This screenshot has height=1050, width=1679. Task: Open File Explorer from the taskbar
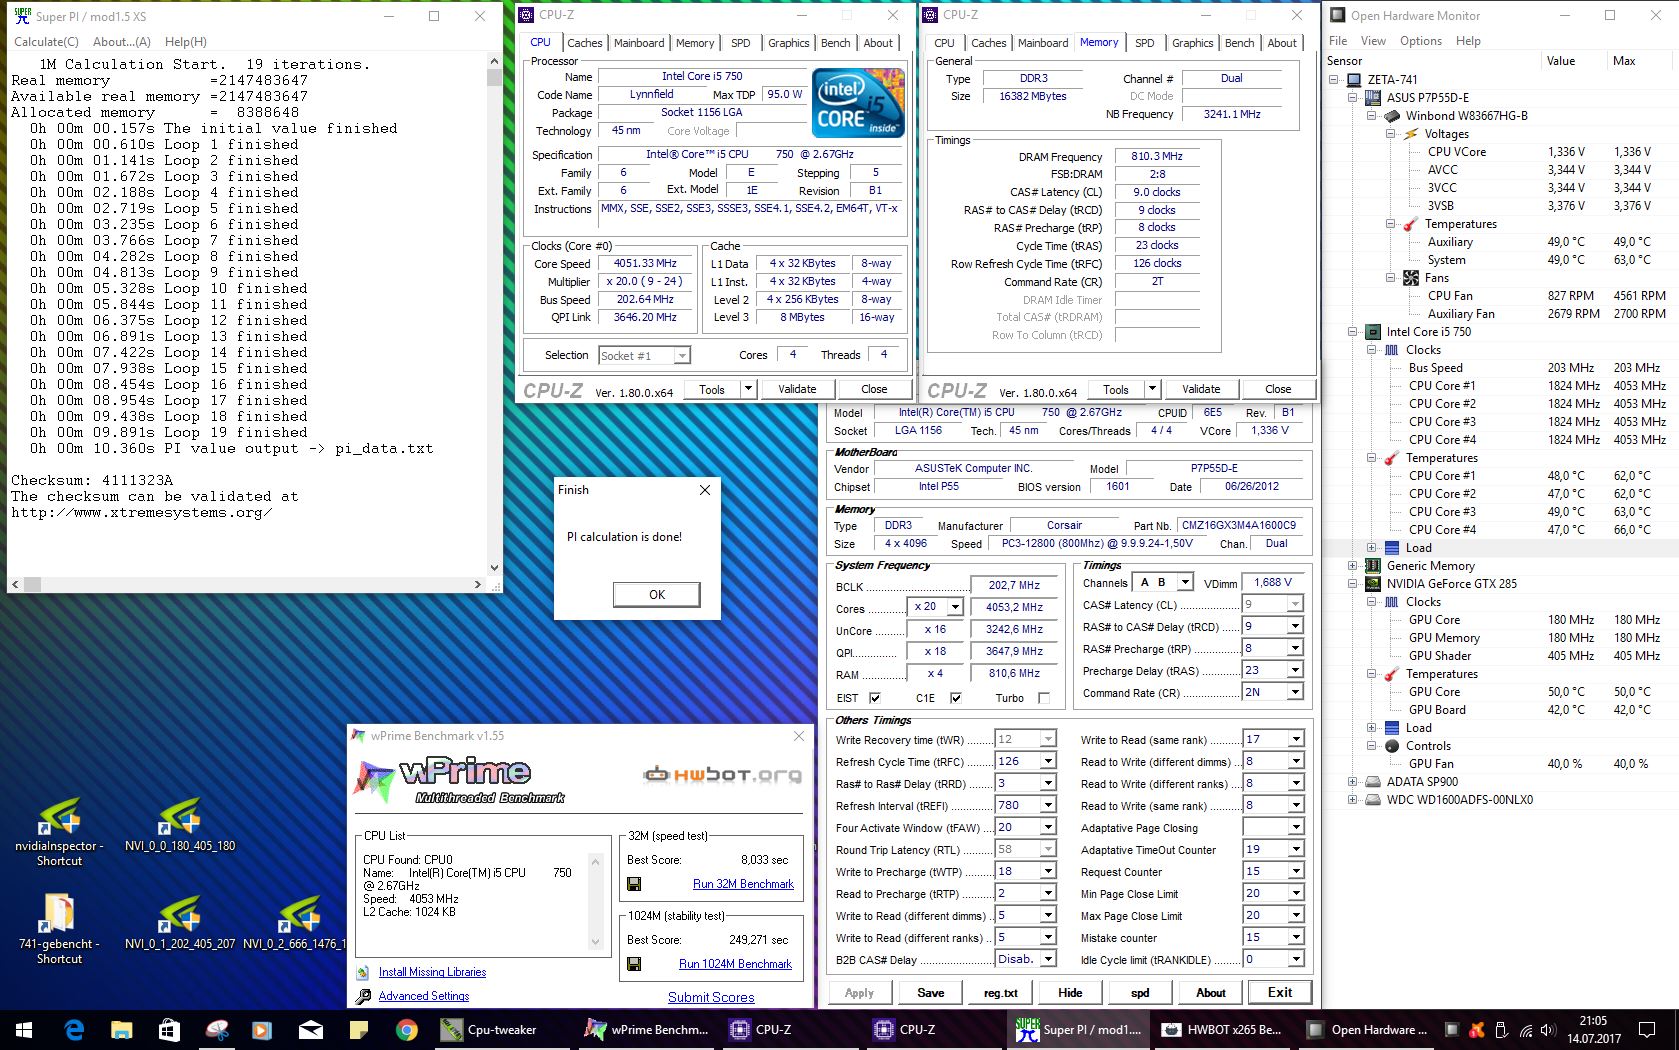click(121, 1029)
